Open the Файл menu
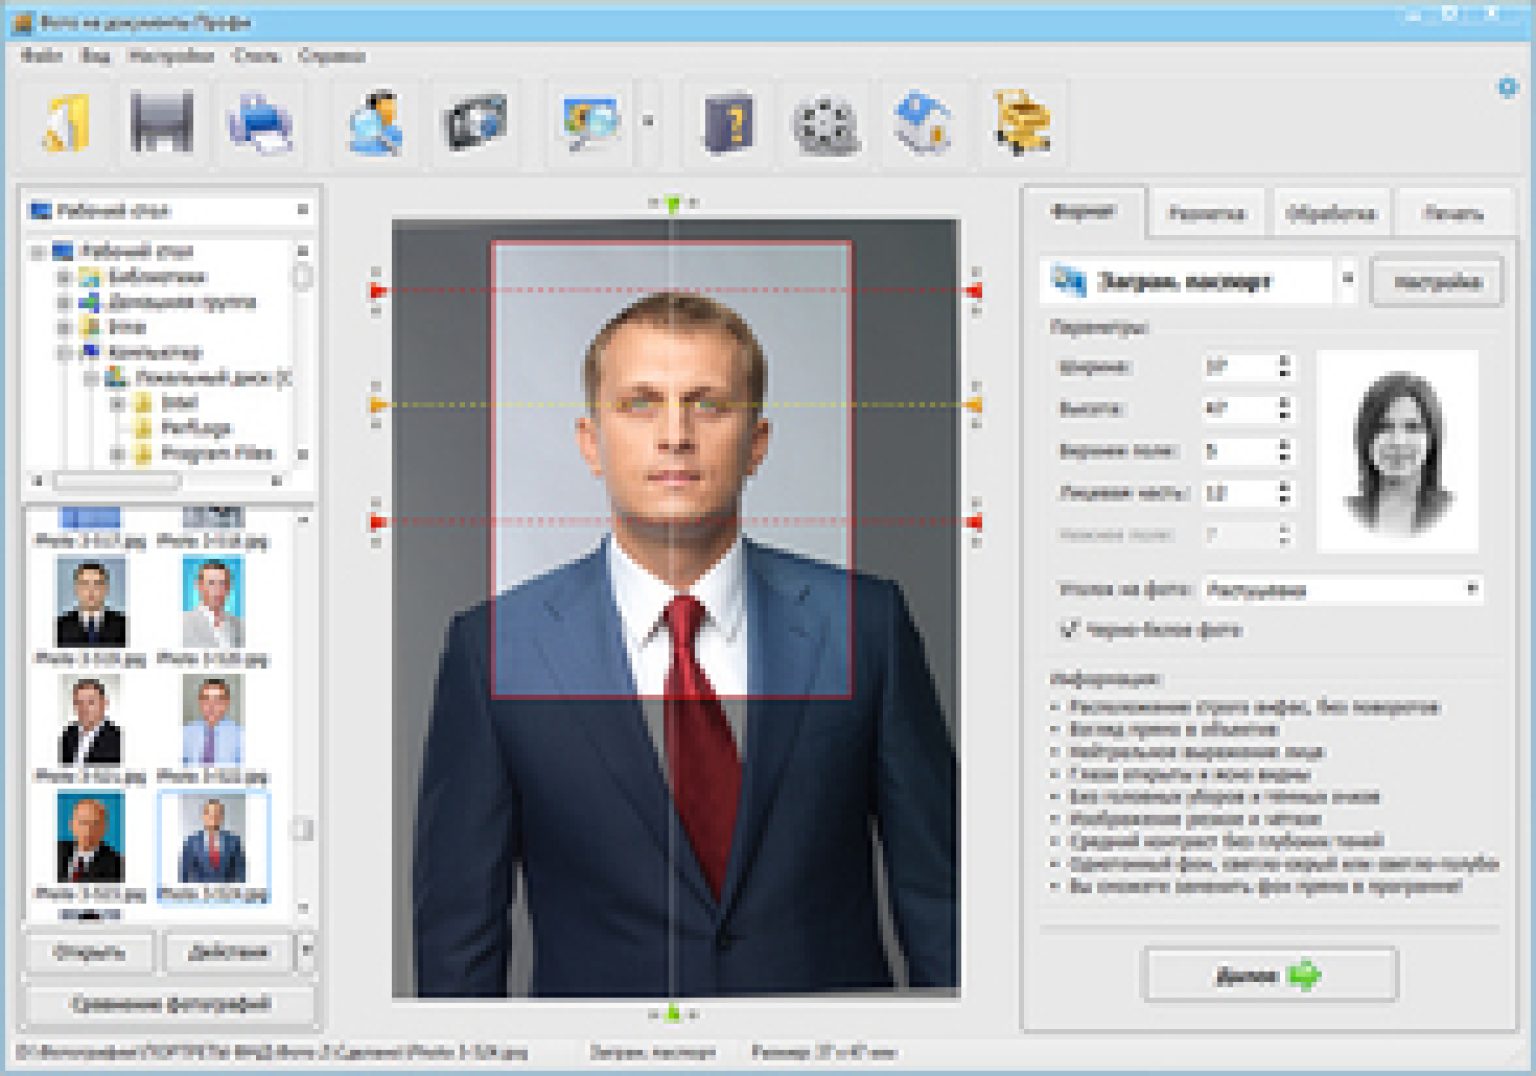Viewport: 1536px width, 1076px height. click(x=41, y=56)
